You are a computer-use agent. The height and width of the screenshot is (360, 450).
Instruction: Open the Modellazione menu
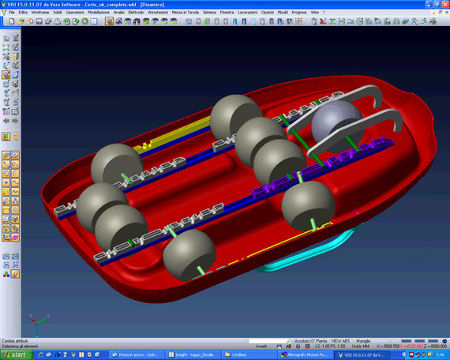point(99,12)
